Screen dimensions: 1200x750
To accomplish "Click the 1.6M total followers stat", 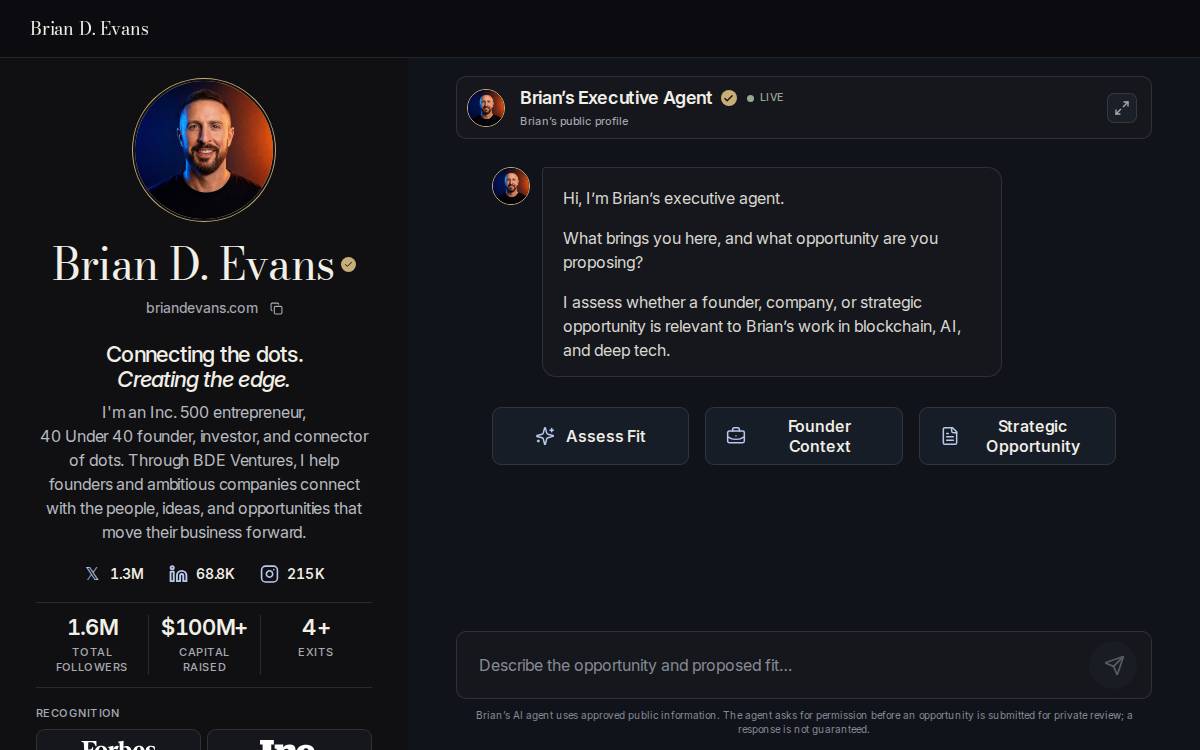I will (92, 644).
